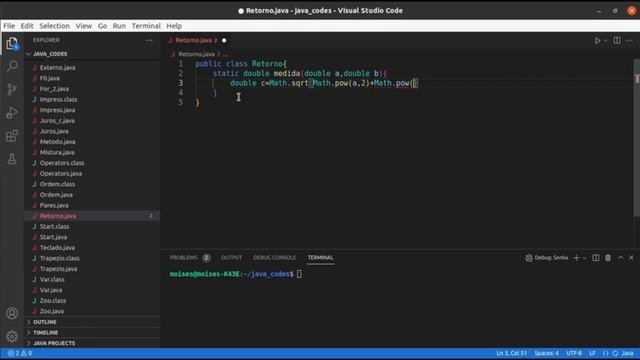This screenshot has width=640, height=360.
Task: Open the Terminal menu
Action: (146, 26)
